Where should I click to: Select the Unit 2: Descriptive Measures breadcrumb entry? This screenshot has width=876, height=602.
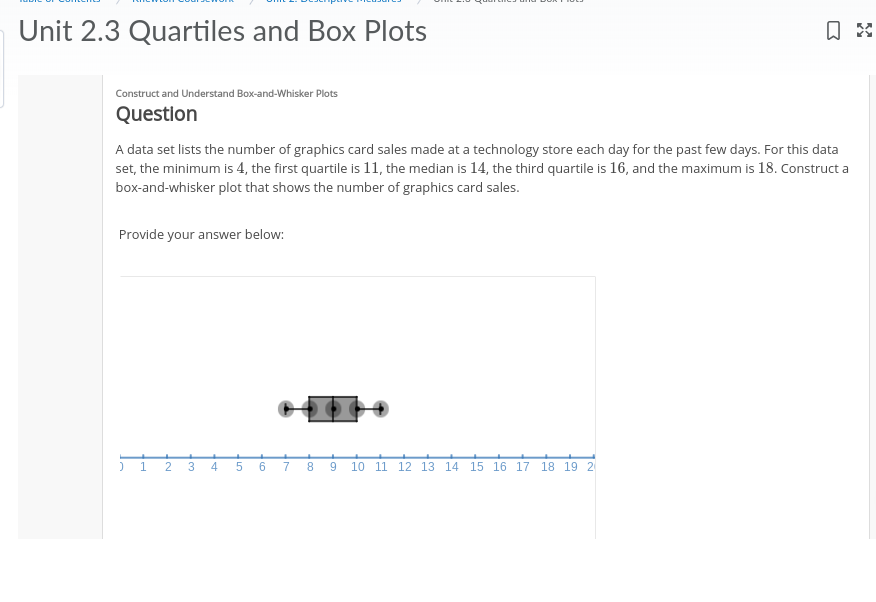pyautogui.click(x=333, y=3)
